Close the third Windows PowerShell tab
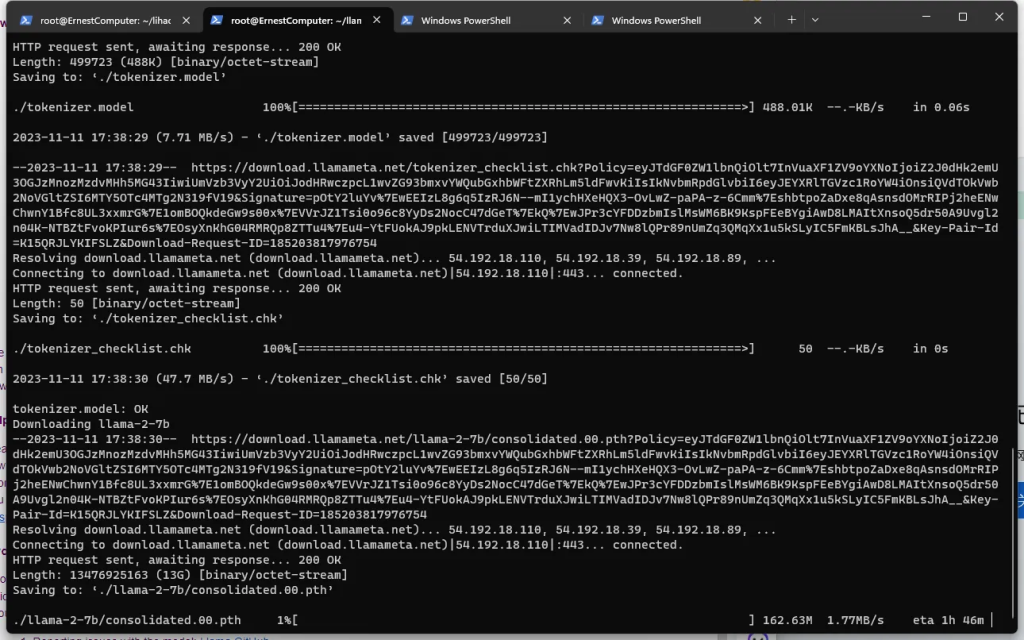 pyautogui.click(x=566, y=20)
